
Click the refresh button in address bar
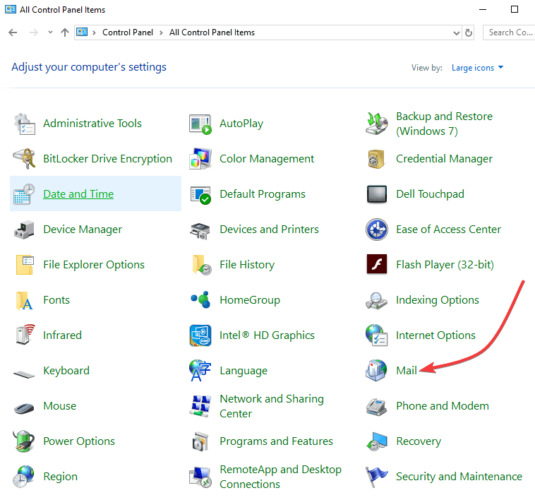click(x=468, y=33)
